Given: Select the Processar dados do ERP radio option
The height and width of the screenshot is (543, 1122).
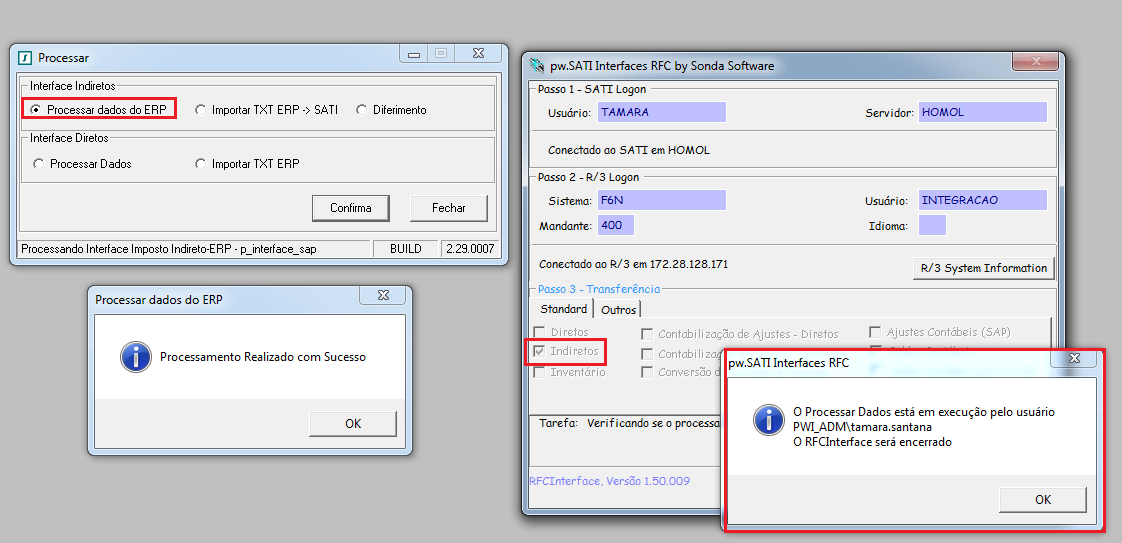Looking at the screenshot, I should pos(99,110).
